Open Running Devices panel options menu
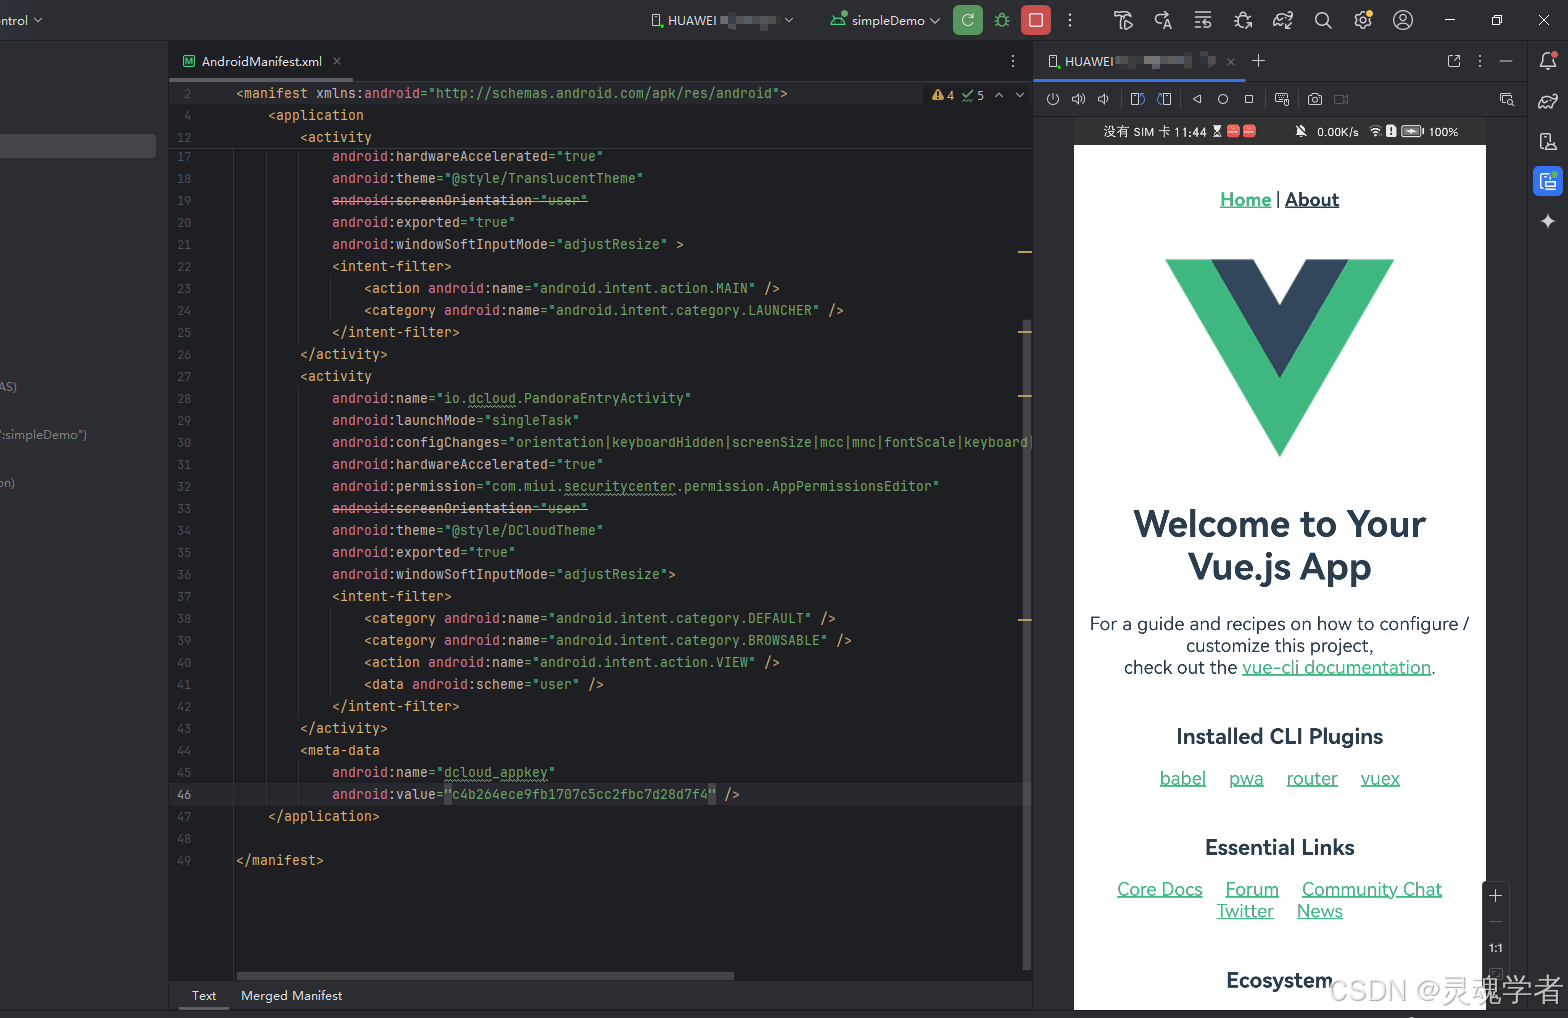The width and height of the screenshot is (1568, 1018). (x=1480, y=61)
